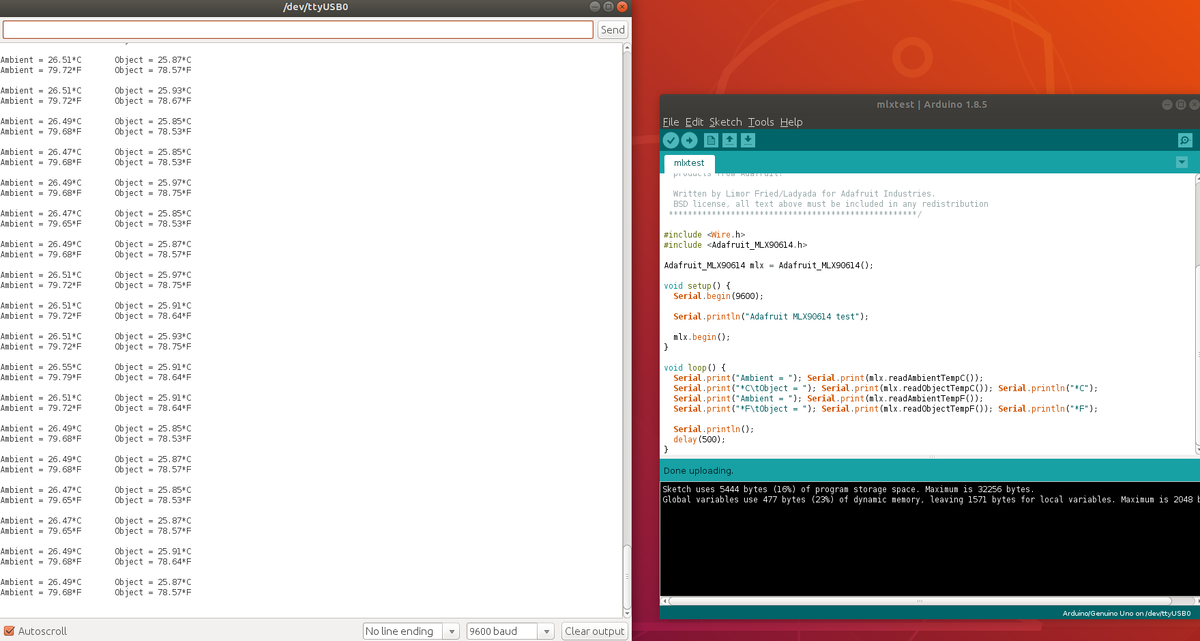Click the BSD license comment line
The width and height of the screenshot is (1200, 641).
(831, 204)
